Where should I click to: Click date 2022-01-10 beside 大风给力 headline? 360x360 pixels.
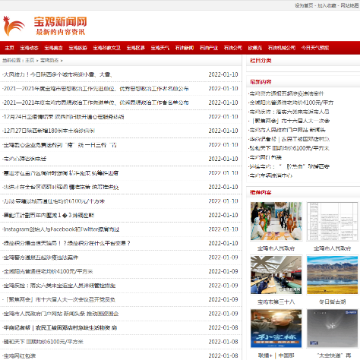(223, 75)
